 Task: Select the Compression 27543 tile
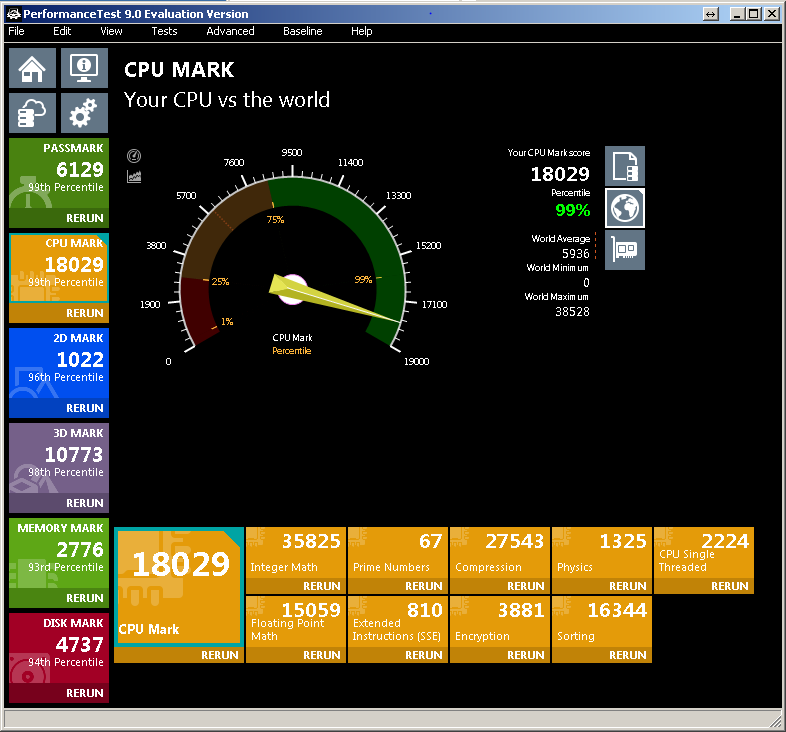point(500,553)
